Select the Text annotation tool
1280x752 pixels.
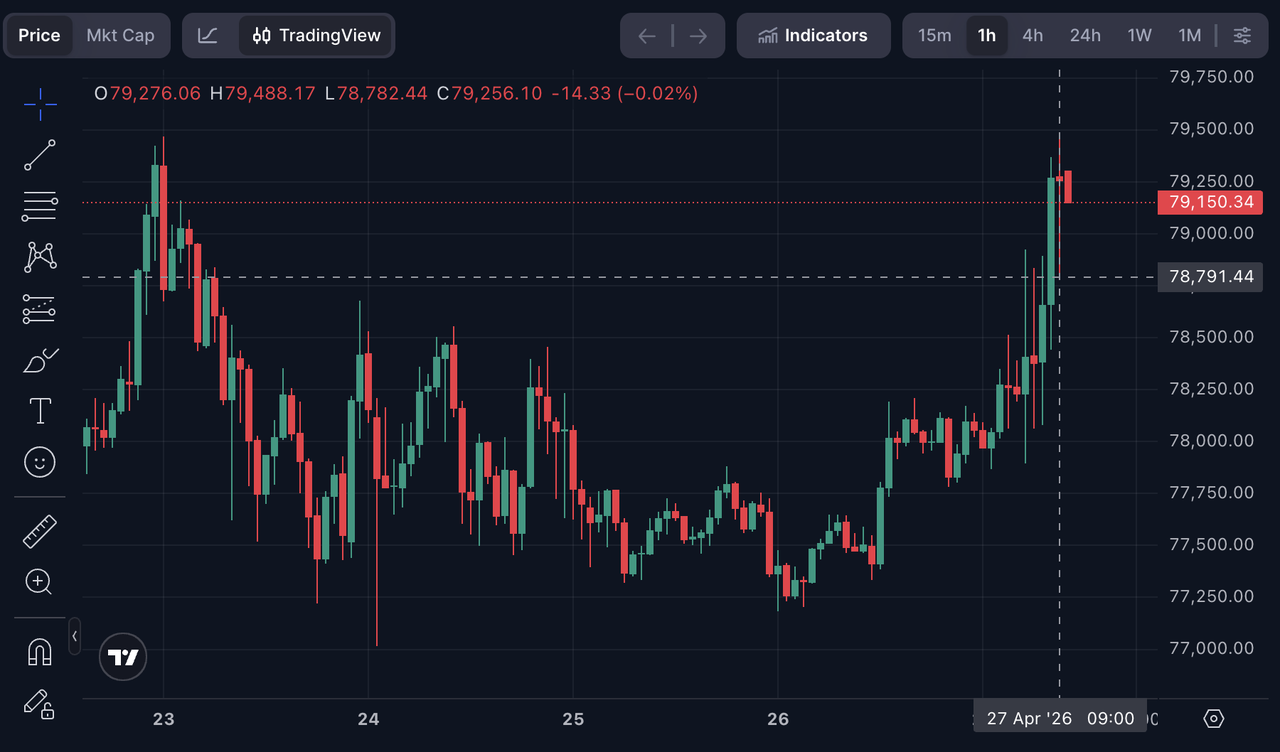pyautogui.click(x=40, y=411)
